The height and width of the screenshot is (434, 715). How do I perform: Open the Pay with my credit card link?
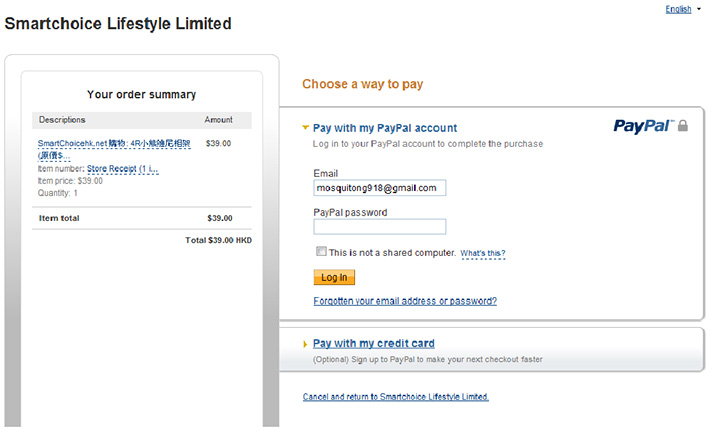click(x=373, y=344)
